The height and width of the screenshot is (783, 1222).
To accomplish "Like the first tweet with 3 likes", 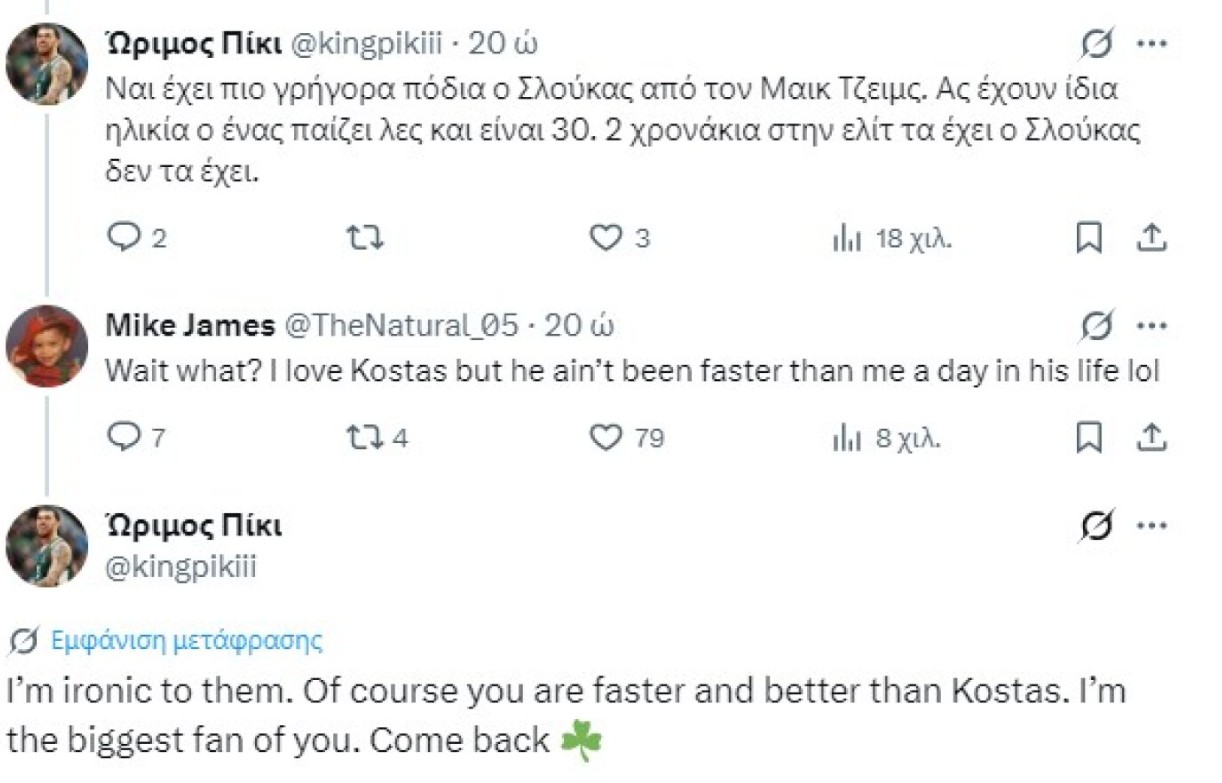I will tap(606, 238).
